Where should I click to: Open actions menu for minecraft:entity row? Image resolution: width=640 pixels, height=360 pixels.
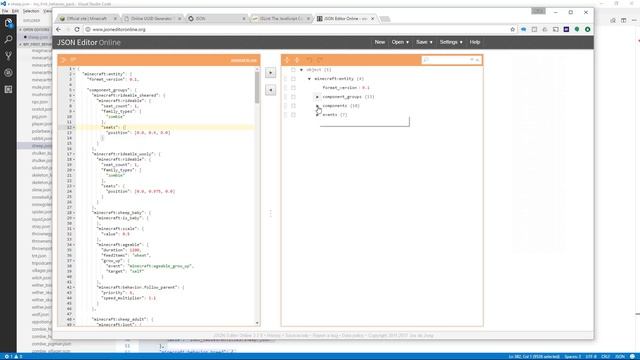click(293, 79)
